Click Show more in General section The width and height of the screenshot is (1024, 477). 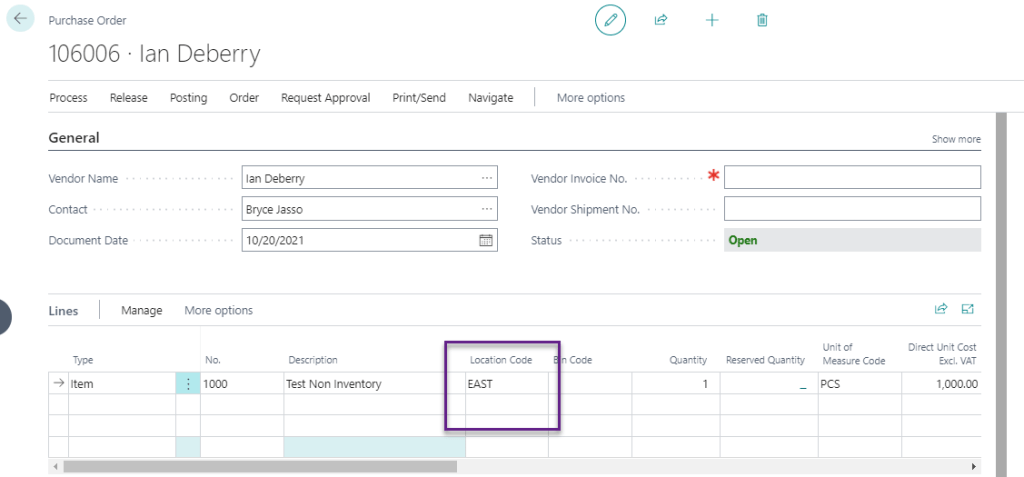click(x=956, y=139)
